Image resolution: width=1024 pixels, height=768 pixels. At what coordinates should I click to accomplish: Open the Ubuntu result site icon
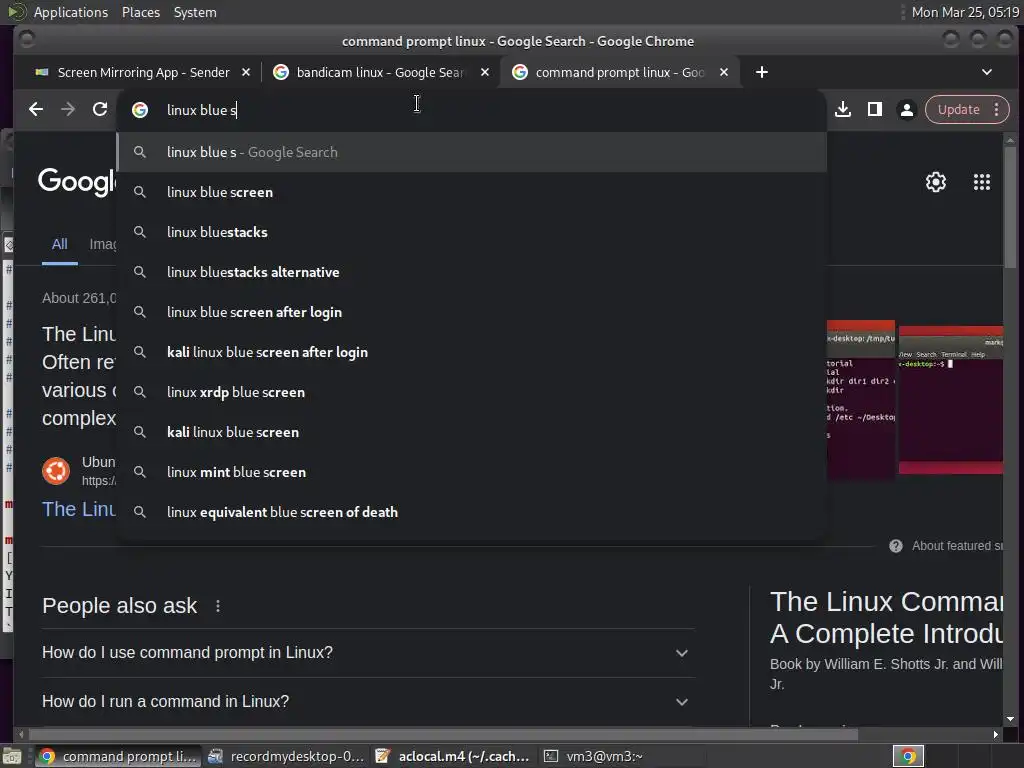[56, 471]
